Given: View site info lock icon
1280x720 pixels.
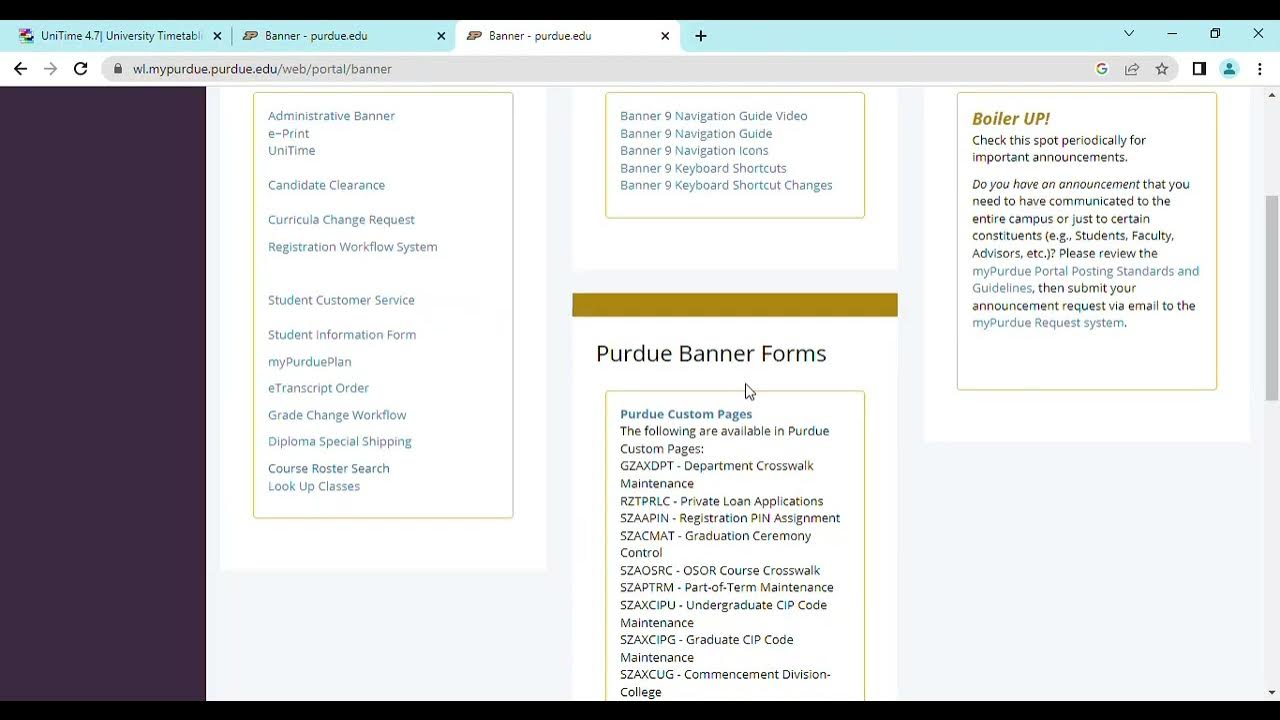Looking at the screenshot, I should pyautogui.click(x=118, y=69).
